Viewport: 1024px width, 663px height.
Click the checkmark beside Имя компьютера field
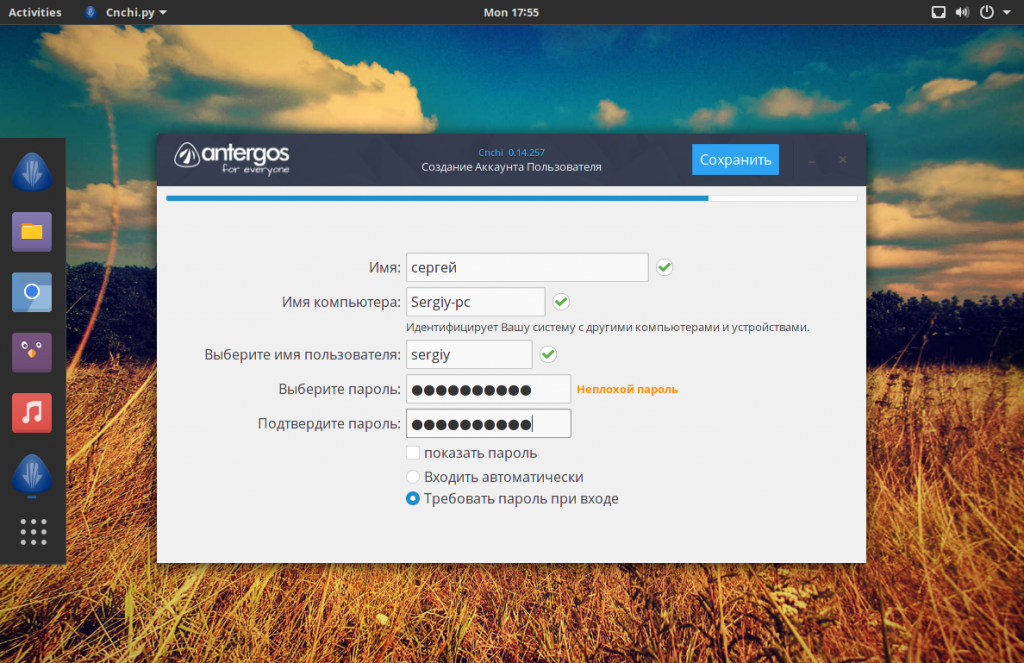click(x=561, y=302)
